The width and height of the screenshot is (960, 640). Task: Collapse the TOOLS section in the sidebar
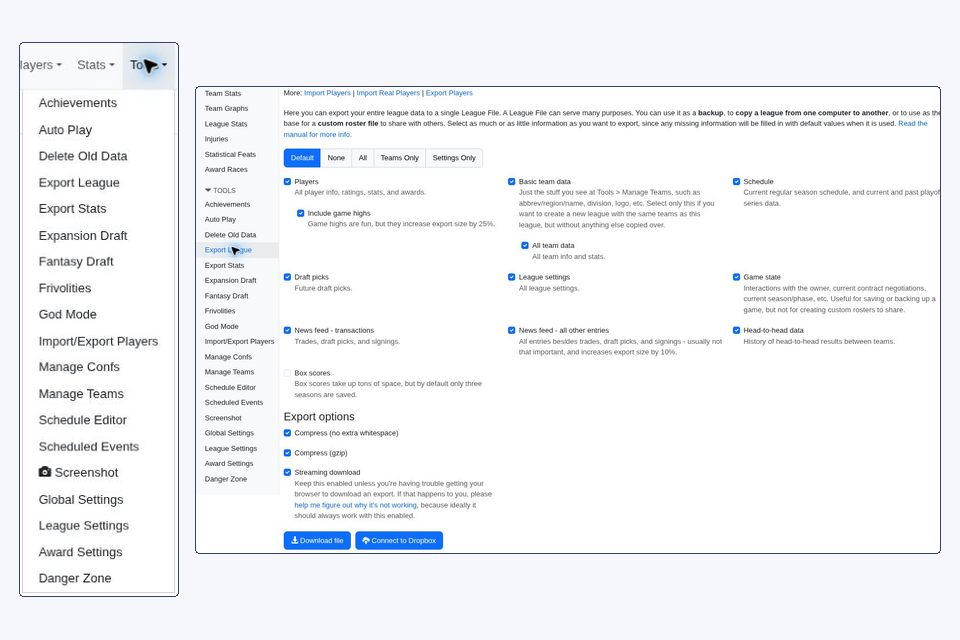click(x=220, y=190)
